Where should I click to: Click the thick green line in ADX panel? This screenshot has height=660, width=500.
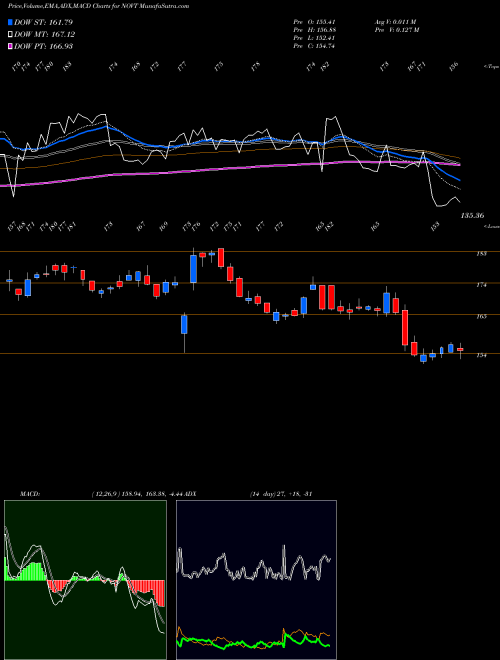pyautogui.click(x=253, y=642)
